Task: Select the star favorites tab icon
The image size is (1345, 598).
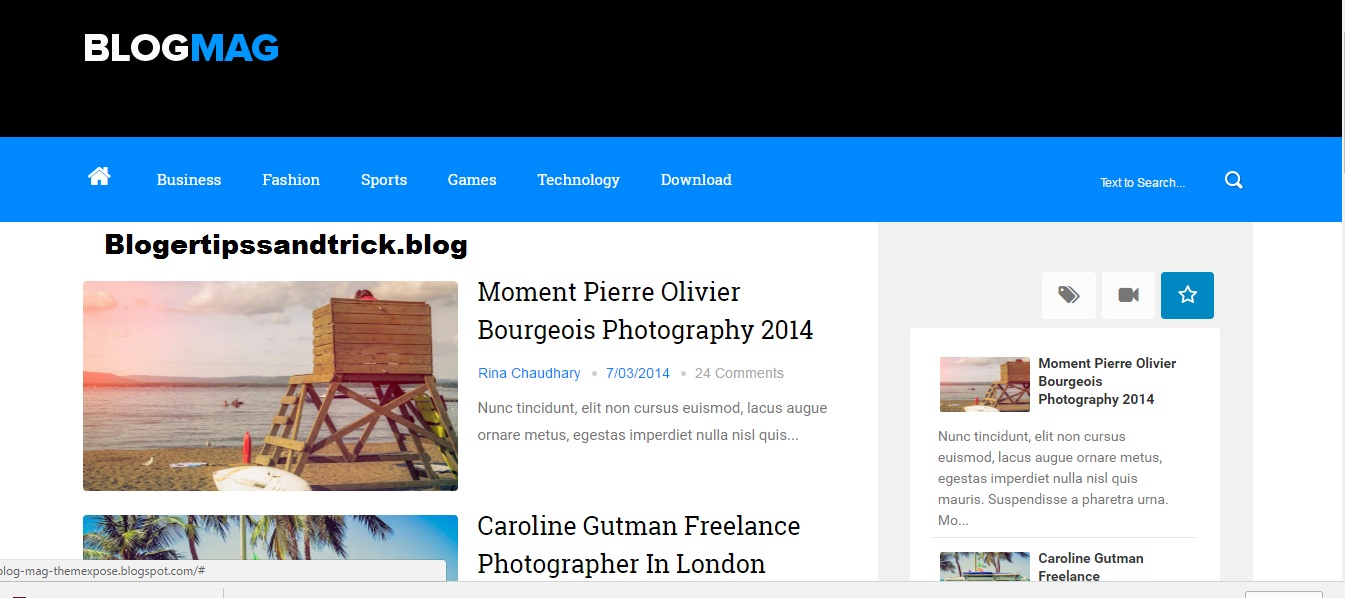Action: point(1187,295)
